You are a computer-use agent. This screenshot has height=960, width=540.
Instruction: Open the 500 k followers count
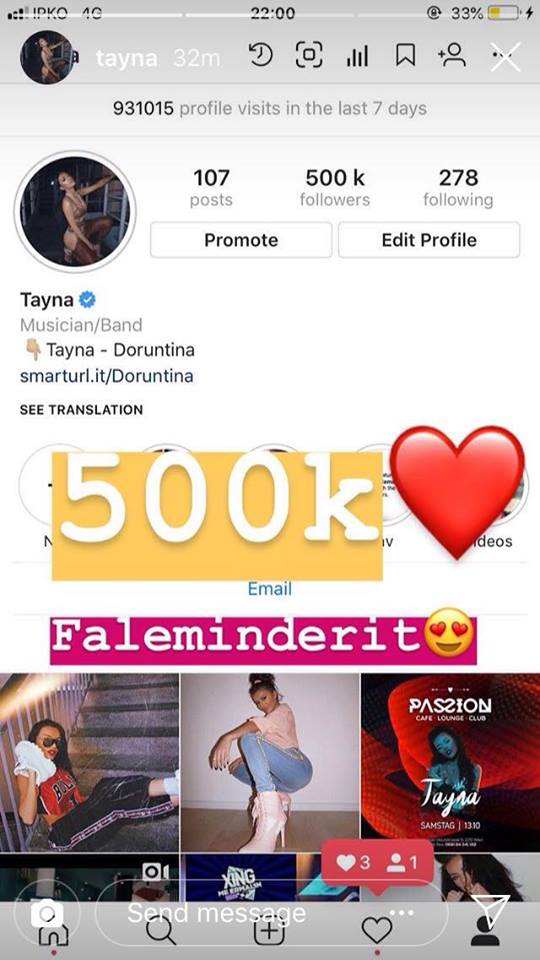[x=335, y=187]
